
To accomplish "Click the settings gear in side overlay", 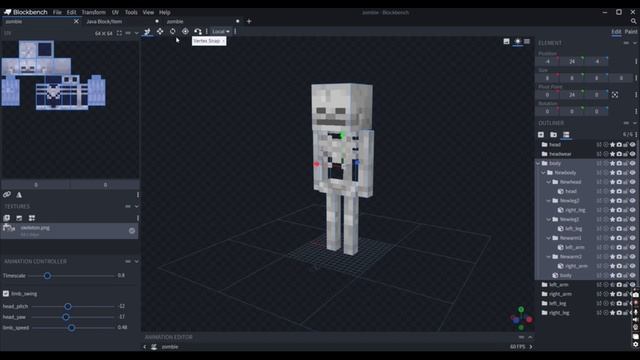I will 636,344.
